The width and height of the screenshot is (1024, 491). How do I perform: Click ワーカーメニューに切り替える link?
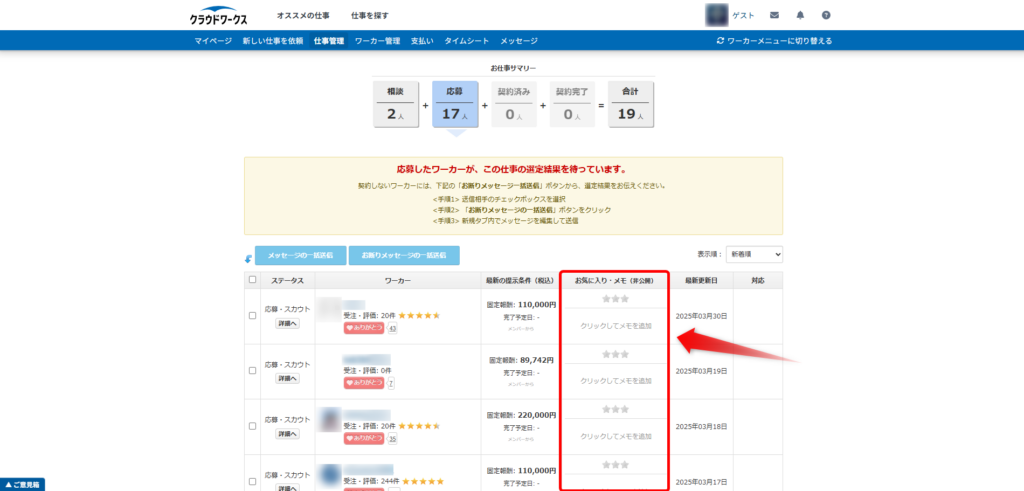pos(774,41)
